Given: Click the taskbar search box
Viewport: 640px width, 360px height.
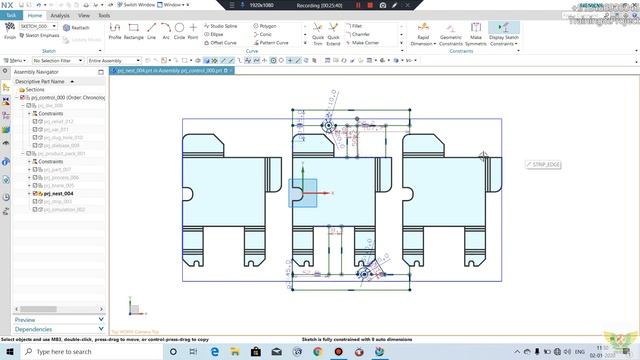Looking at the screenshot, I should (91, 351).
